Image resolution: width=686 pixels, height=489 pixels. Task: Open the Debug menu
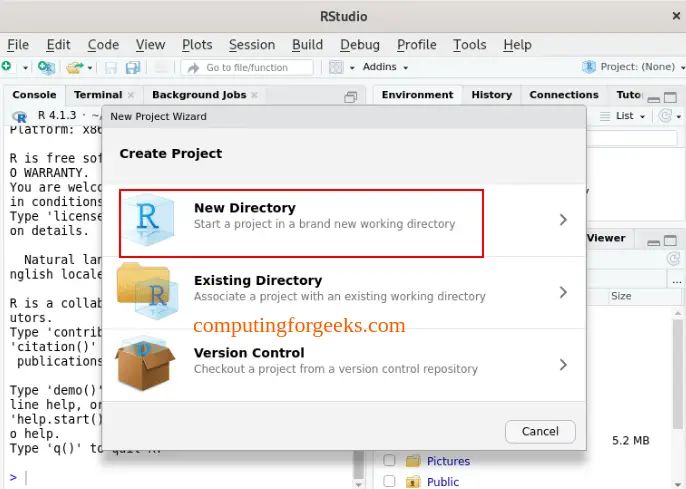tap(360, 45)
